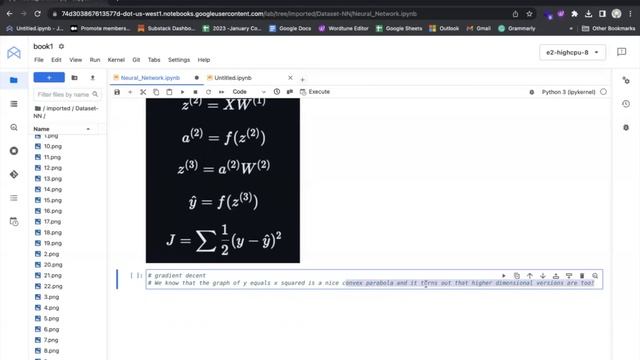Run this cell from the cell toolbar

pyautogui.click(x=504, y=276)
